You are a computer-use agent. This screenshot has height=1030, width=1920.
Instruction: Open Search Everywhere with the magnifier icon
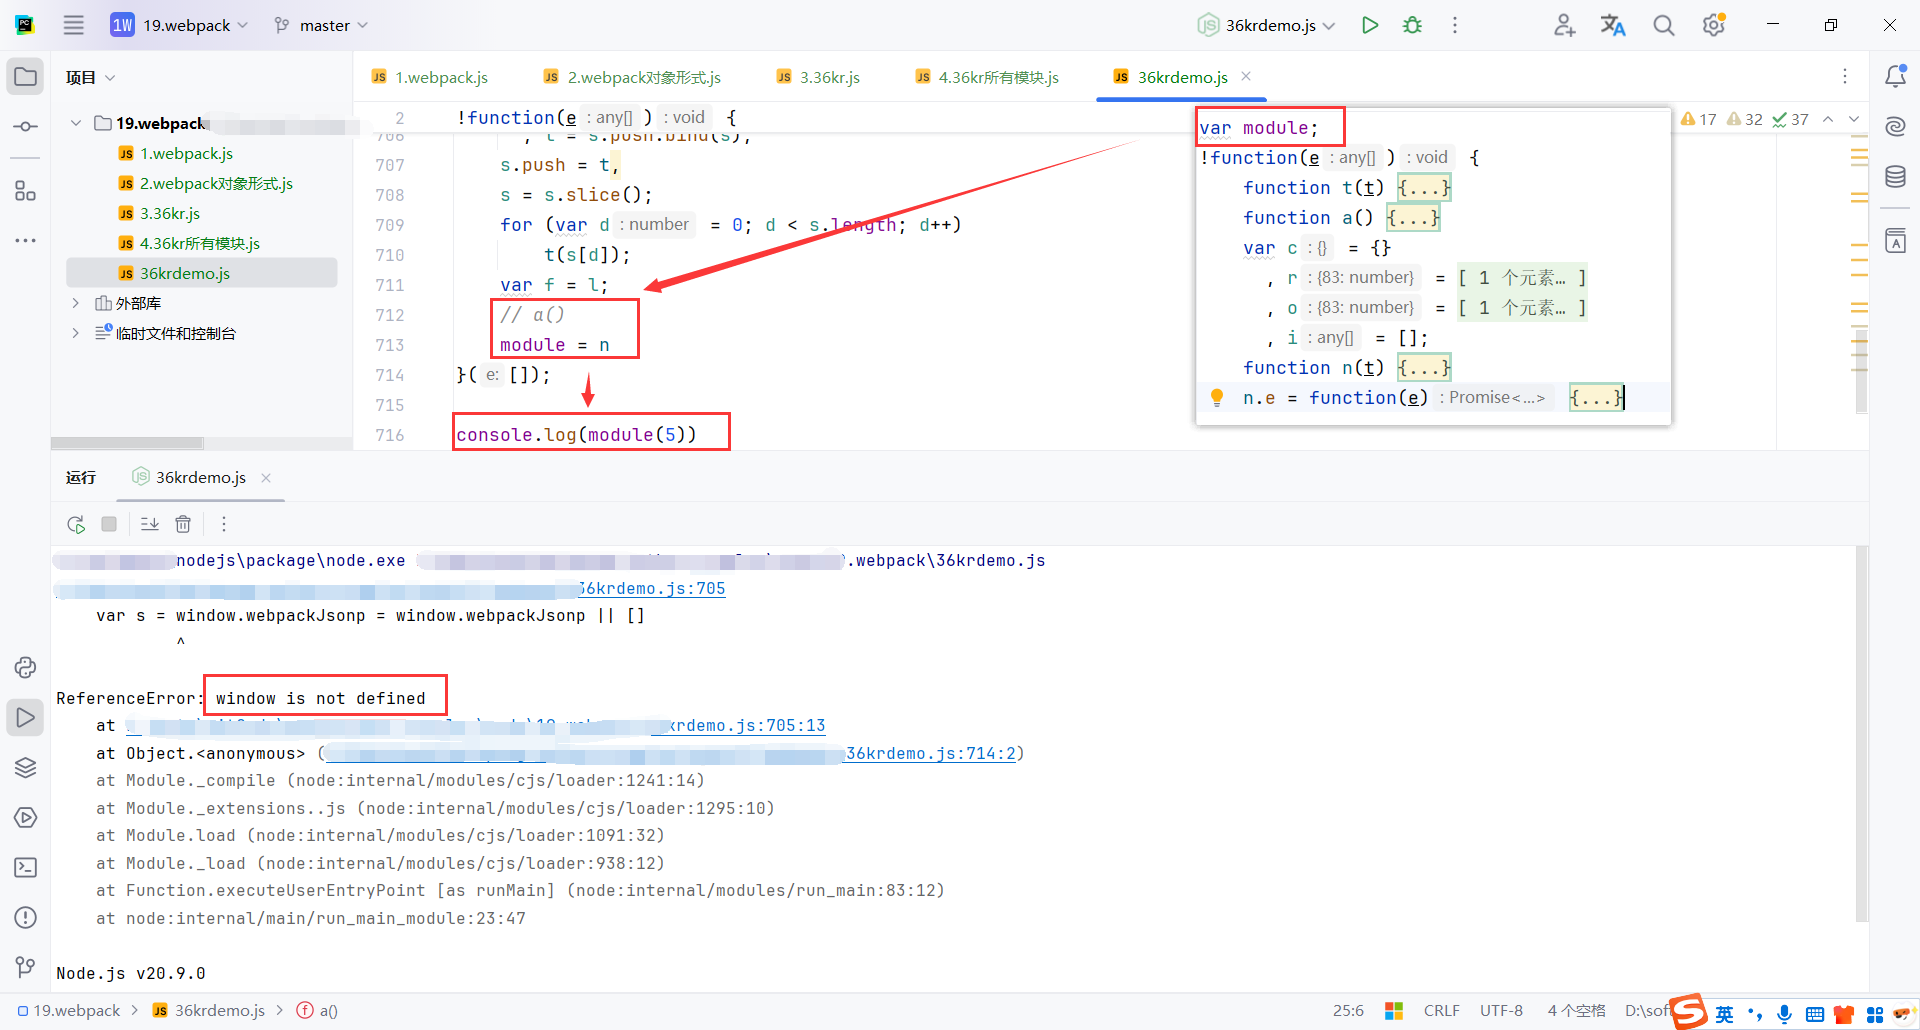(1663, 25)
